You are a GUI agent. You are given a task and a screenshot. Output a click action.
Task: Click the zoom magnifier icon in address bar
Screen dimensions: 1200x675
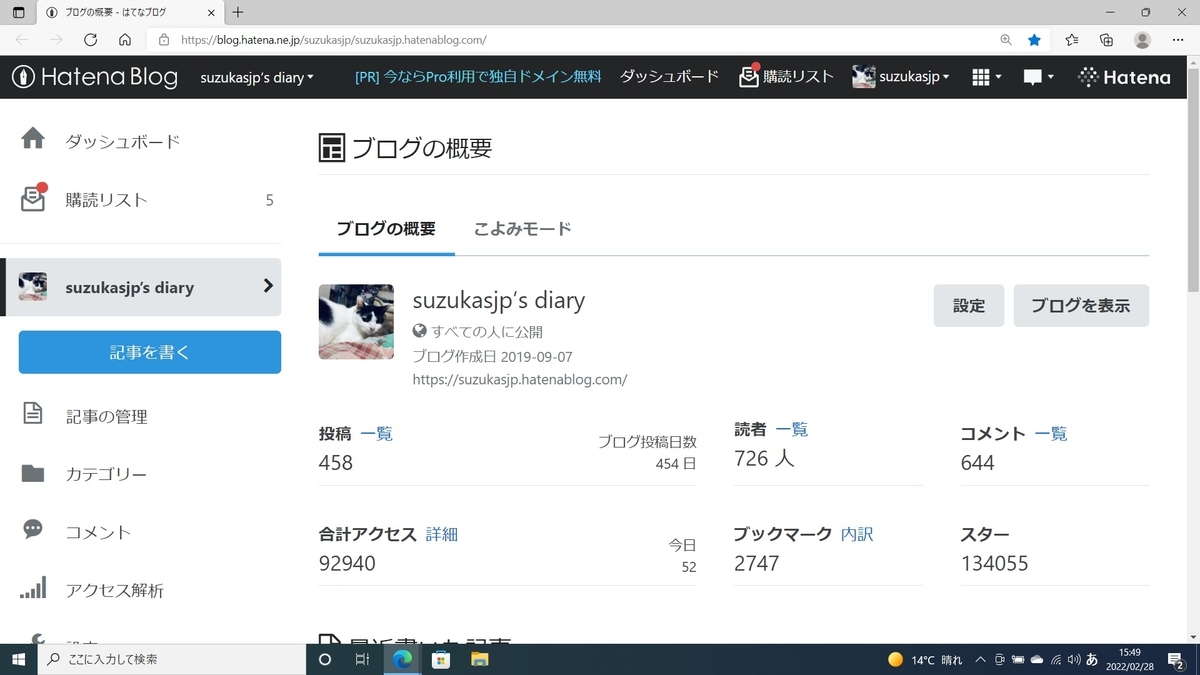click(x=1006, y=40)
